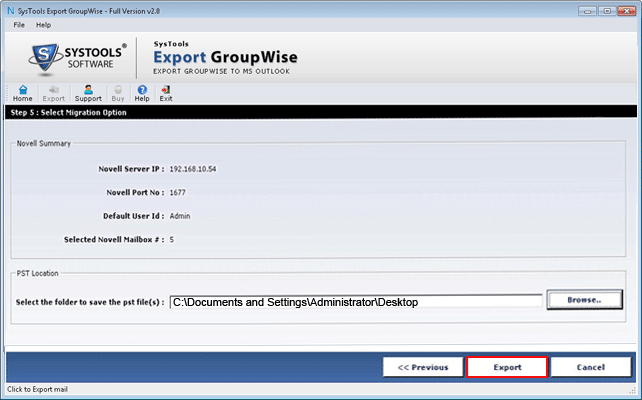Open the Help menu in the menu bar
Viewport: 642px width, 400px height.
(43, 24)
